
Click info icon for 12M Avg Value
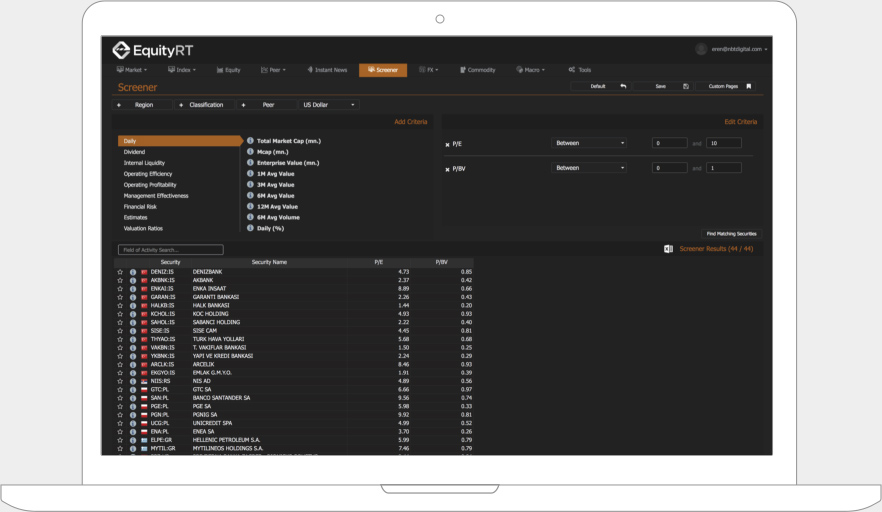(250, 206)
